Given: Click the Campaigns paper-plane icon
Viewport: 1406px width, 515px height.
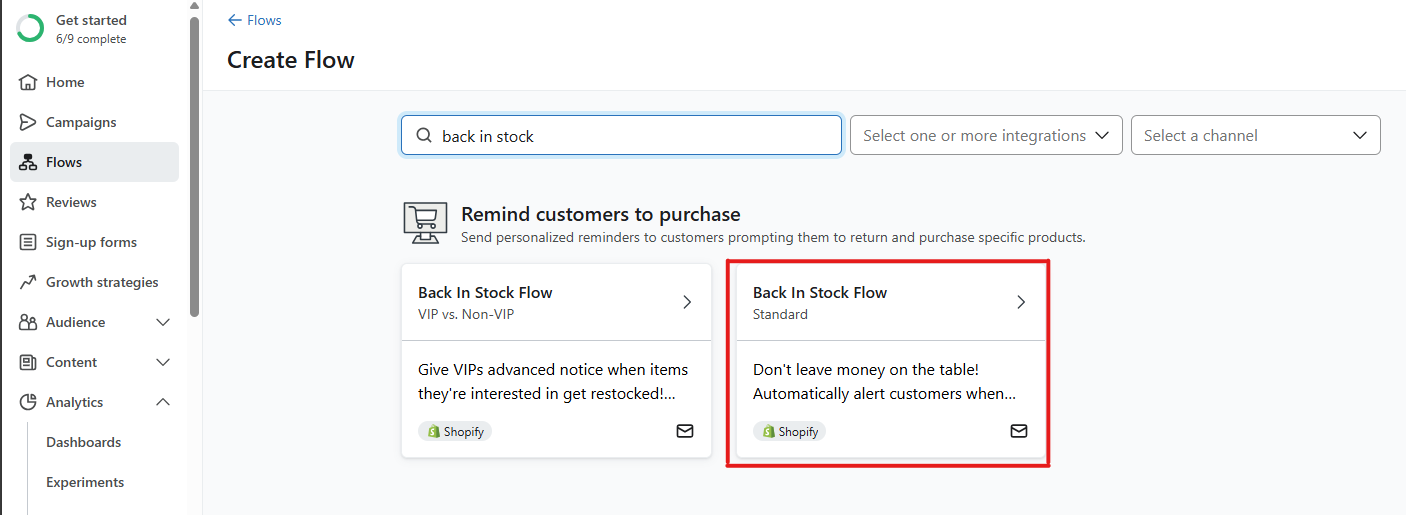Looking at the screenshot, I should click(28, 122).
